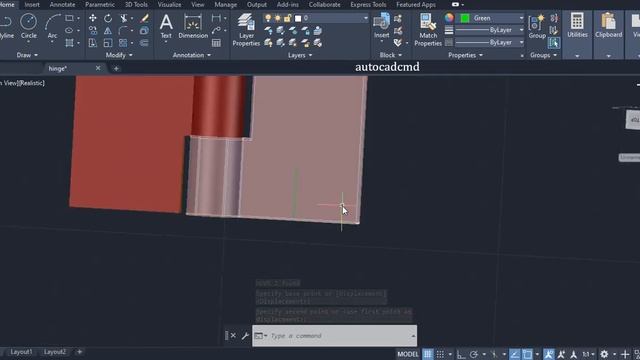The height and width of the screenshot is (360, 640).
Task: Click the MODEL space button
Action: click(408, 354)
